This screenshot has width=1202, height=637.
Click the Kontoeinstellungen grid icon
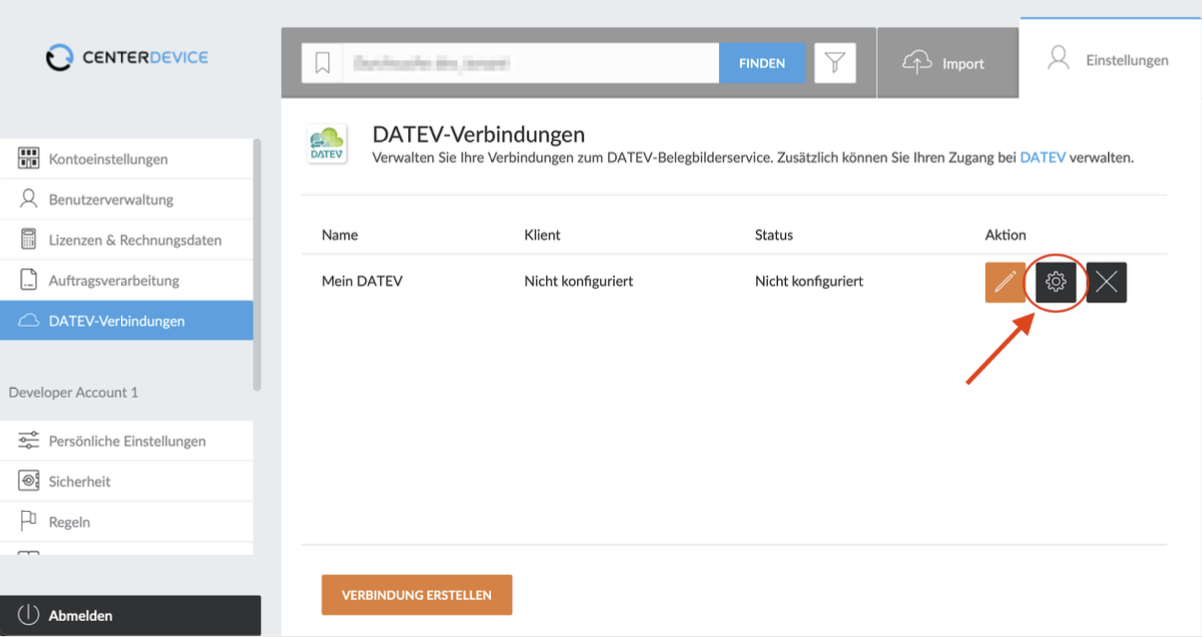click(29, 158)
